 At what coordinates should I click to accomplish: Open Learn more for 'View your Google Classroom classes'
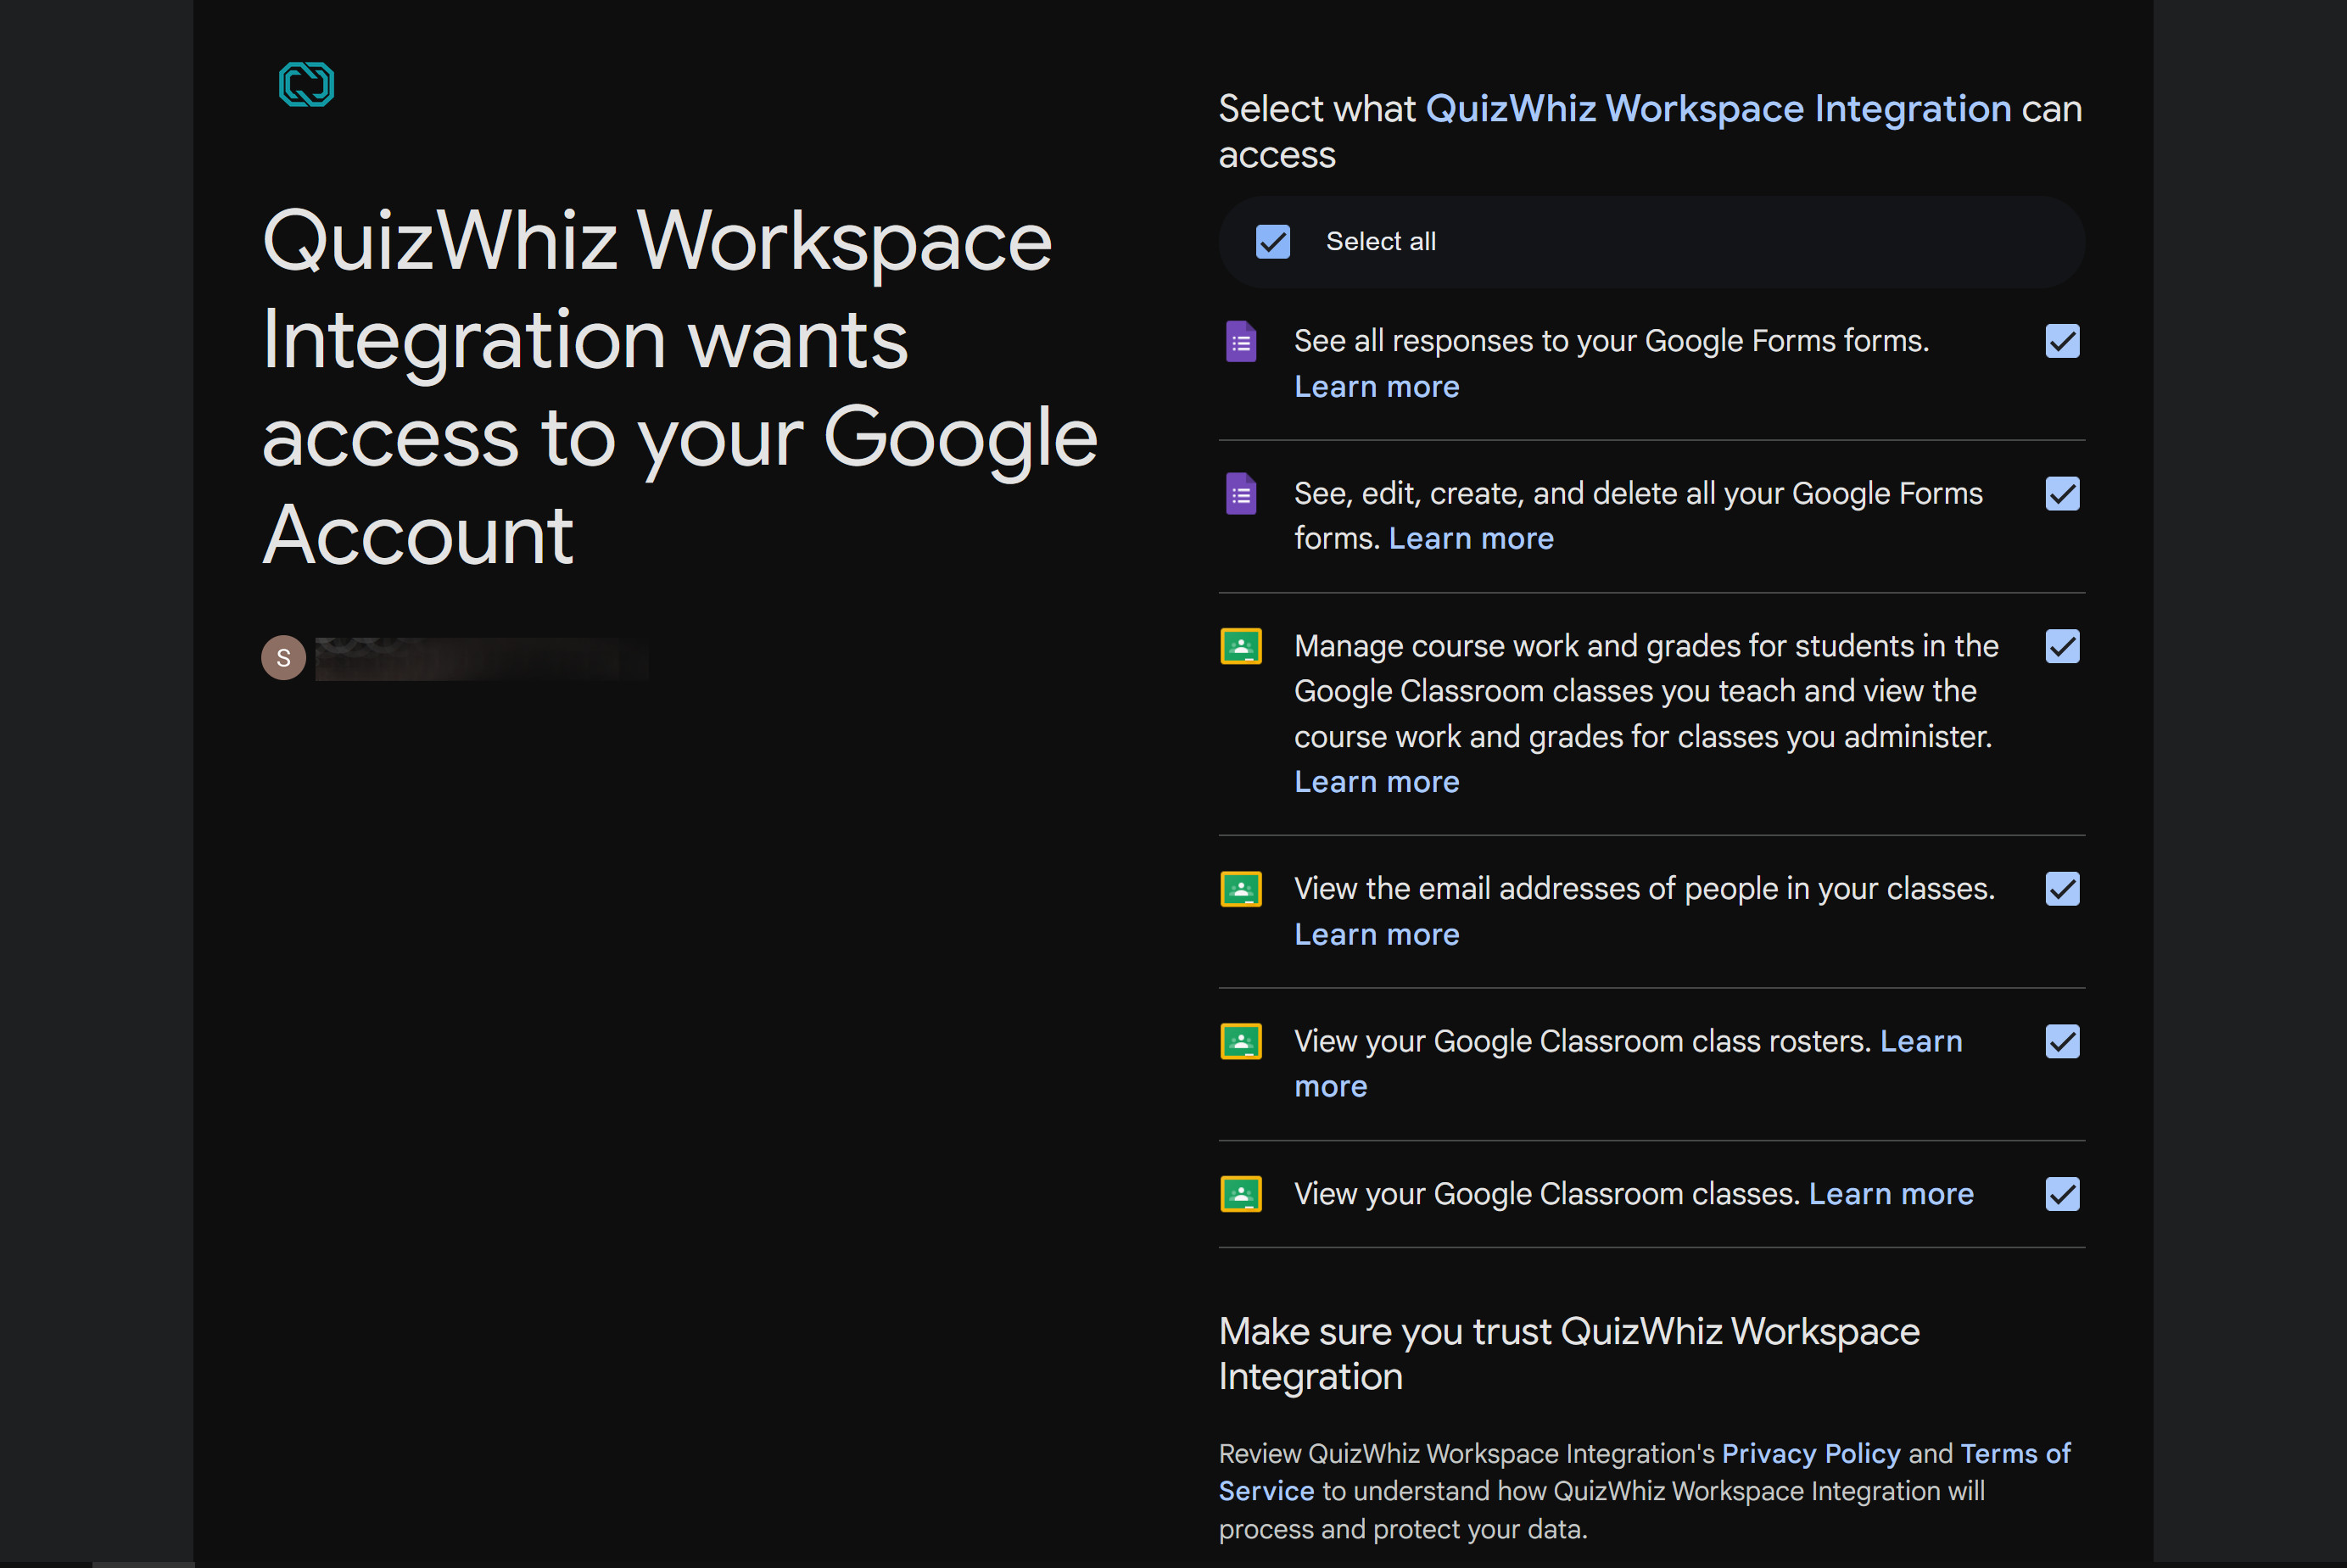[1891, 1194]
